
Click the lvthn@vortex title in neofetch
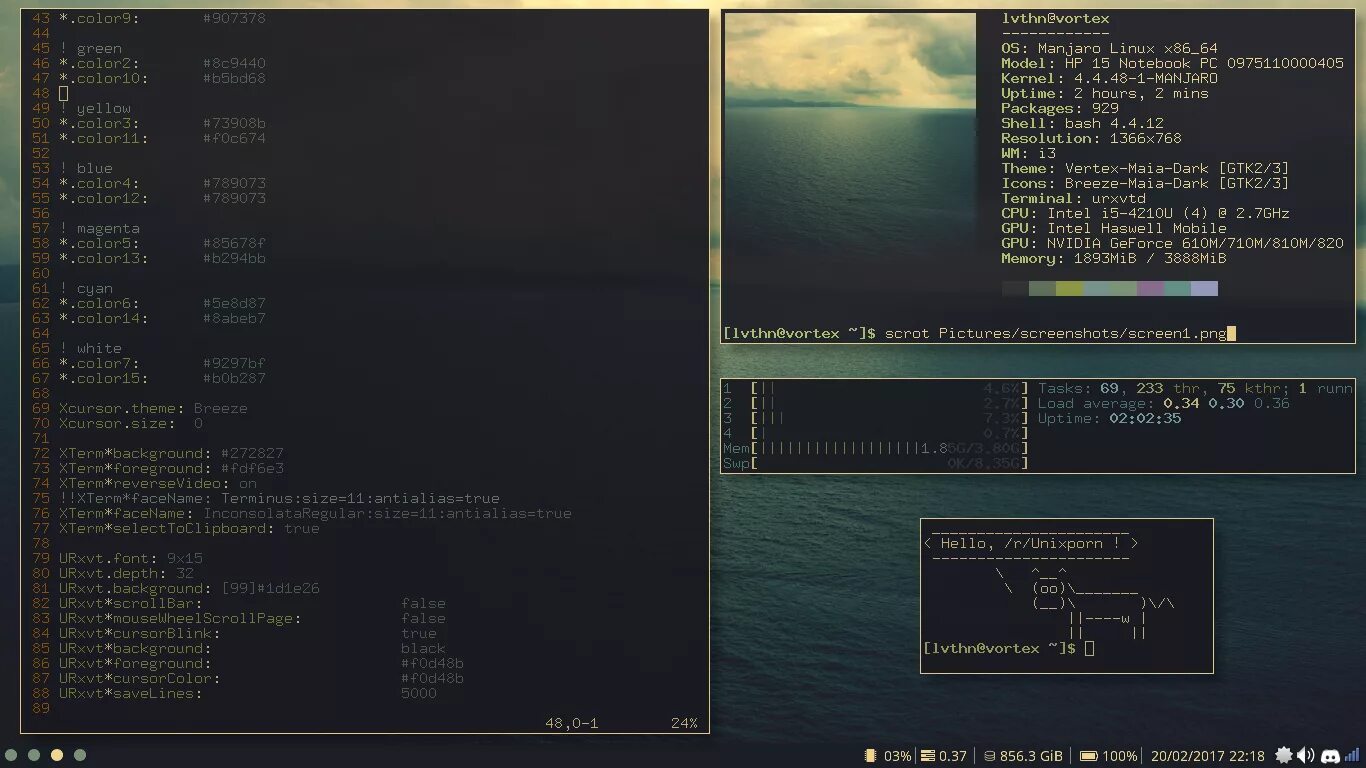coord(1055,18)
